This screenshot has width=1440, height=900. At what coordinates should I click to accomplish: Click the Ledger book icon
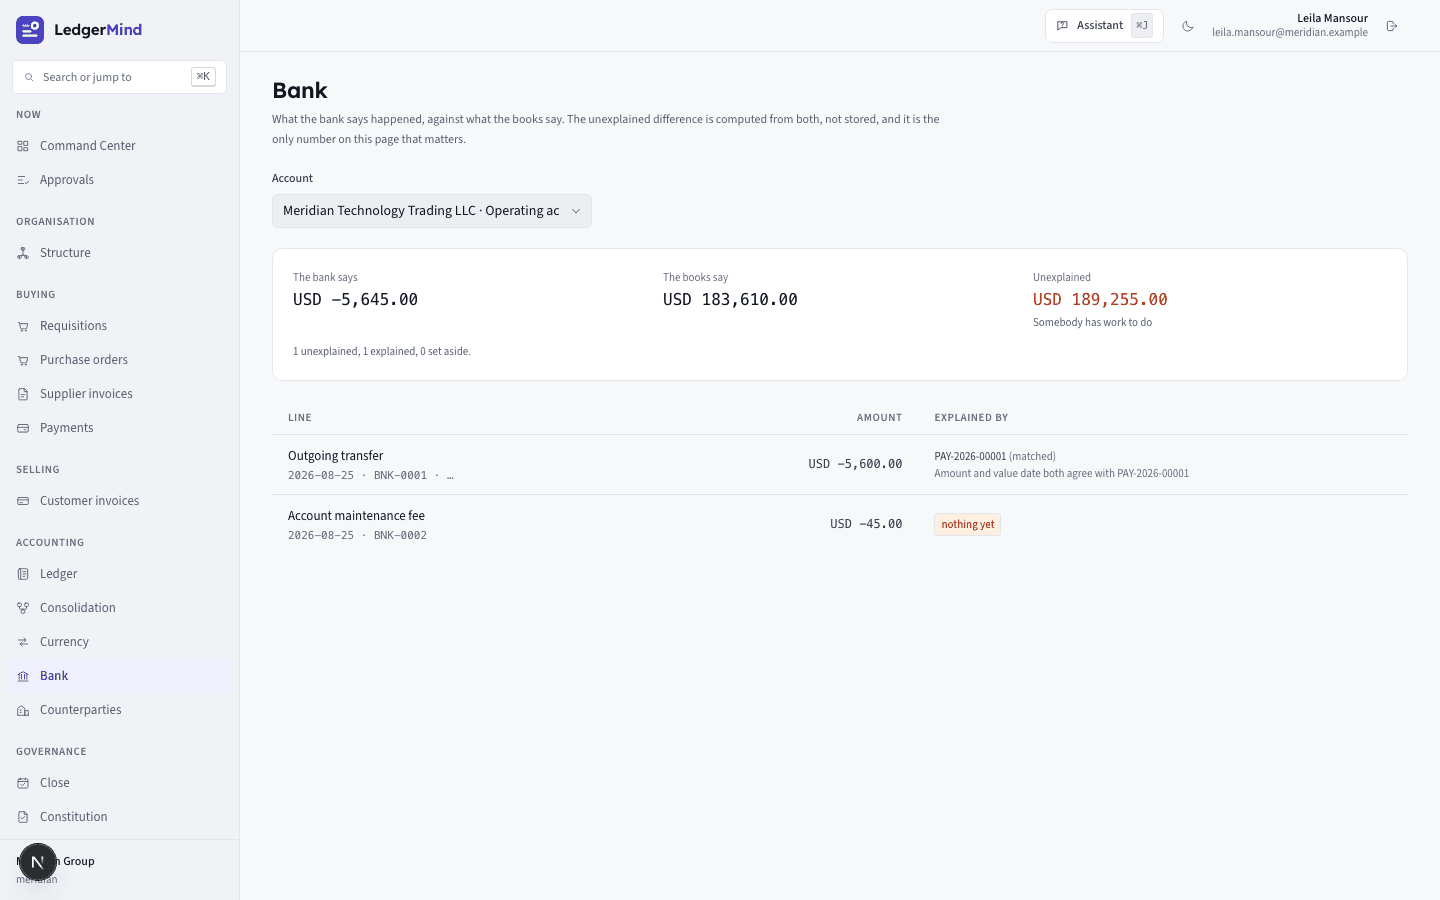(x=23, y=574)
